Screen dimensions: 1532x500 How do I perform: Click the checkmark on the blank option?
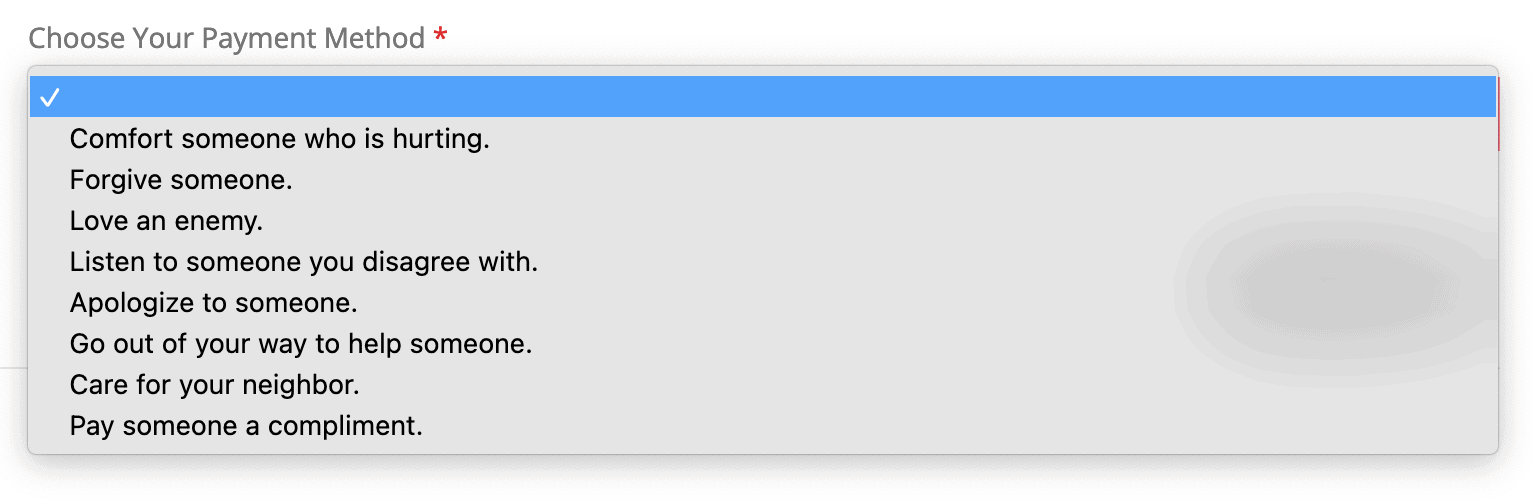point(50,97)
